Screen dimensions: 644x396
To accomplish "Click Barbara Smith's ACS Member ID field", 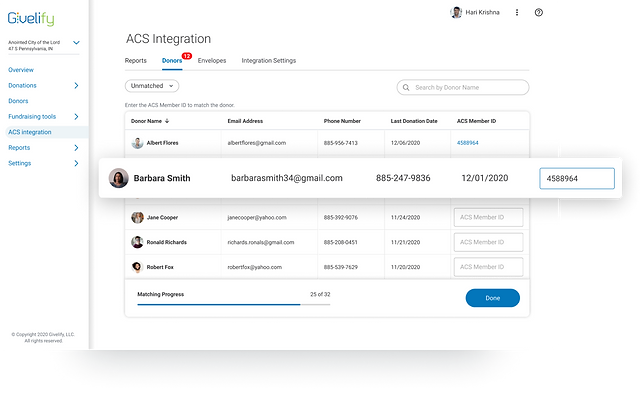I will point(577,178).
